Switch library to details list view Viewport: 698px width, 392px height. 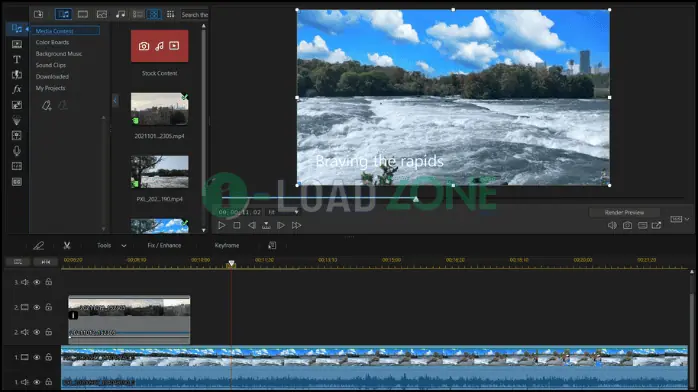(x=138, y=14)
